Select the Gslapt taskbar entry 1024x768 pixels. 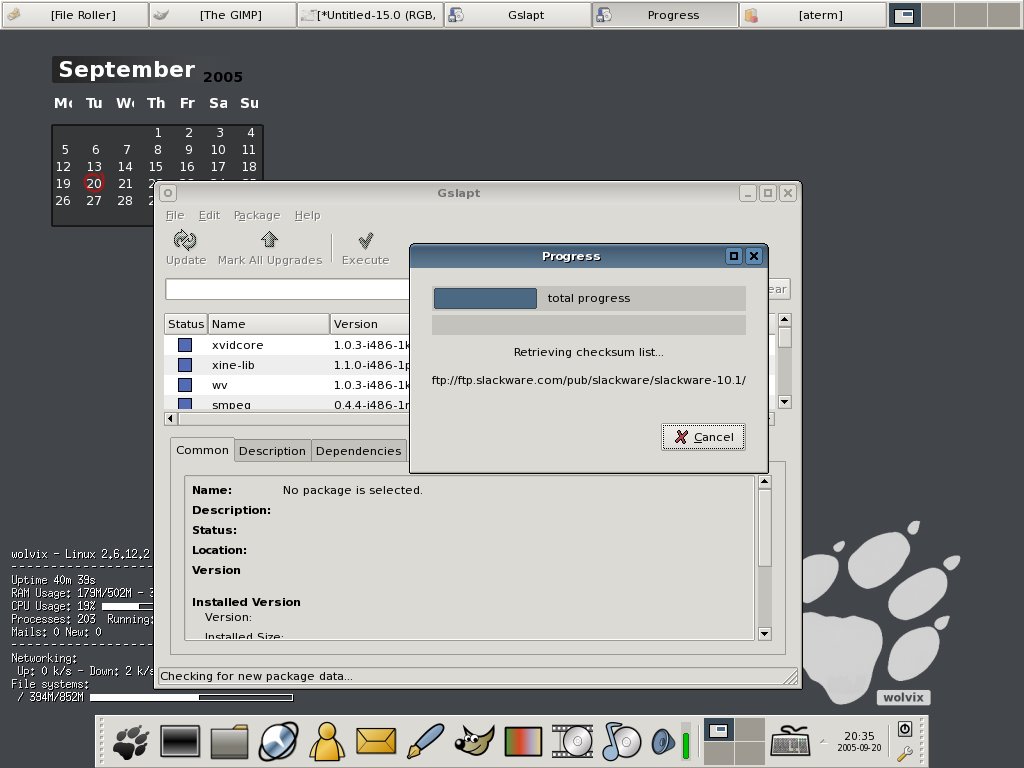point(518,15)
